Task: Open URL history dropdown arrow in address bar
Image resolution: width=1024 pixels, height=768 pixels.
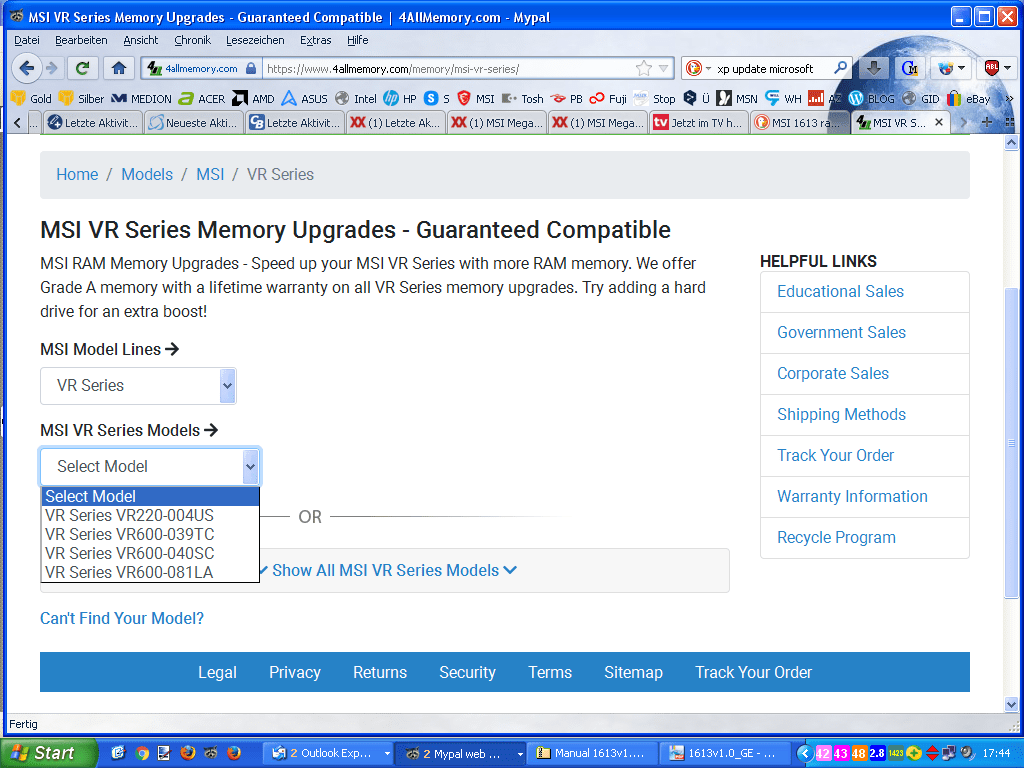Action: [x=664, y=68]
